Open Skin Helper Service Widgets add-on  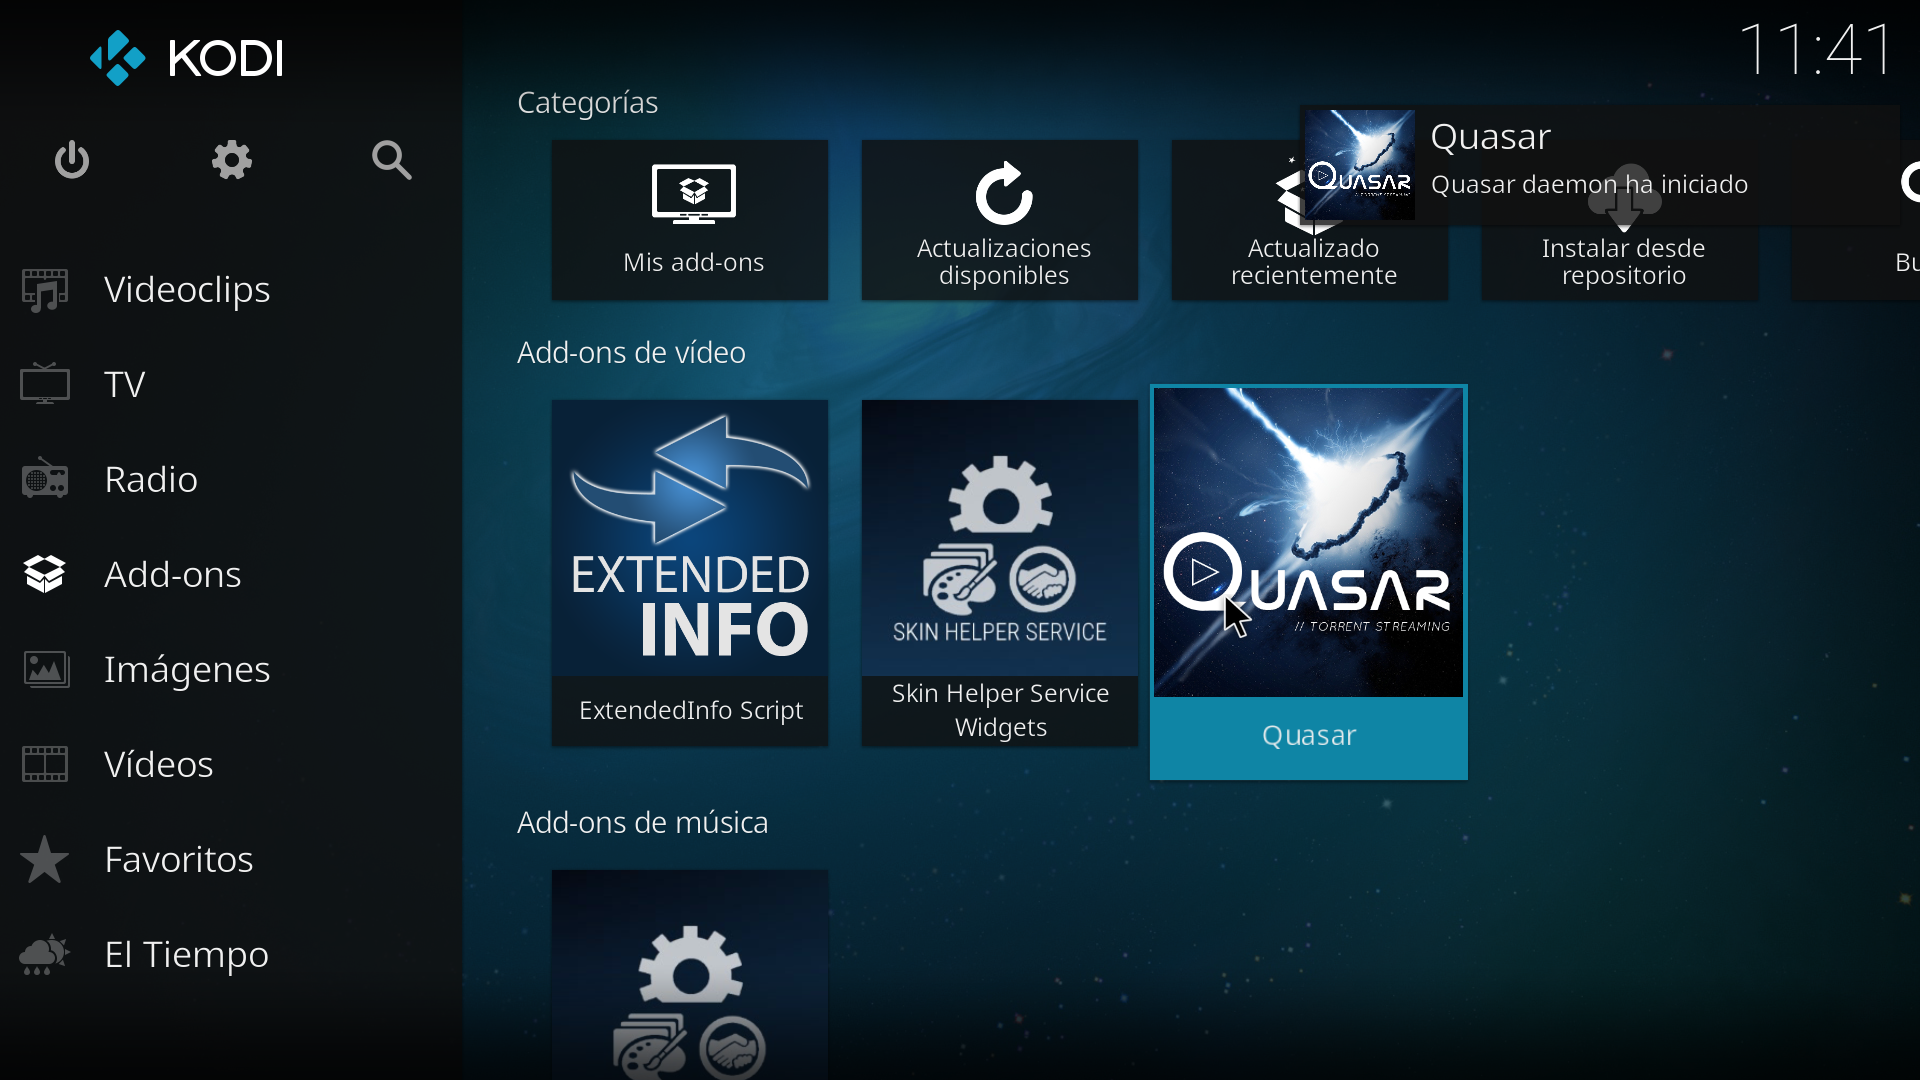(1000, 573)
